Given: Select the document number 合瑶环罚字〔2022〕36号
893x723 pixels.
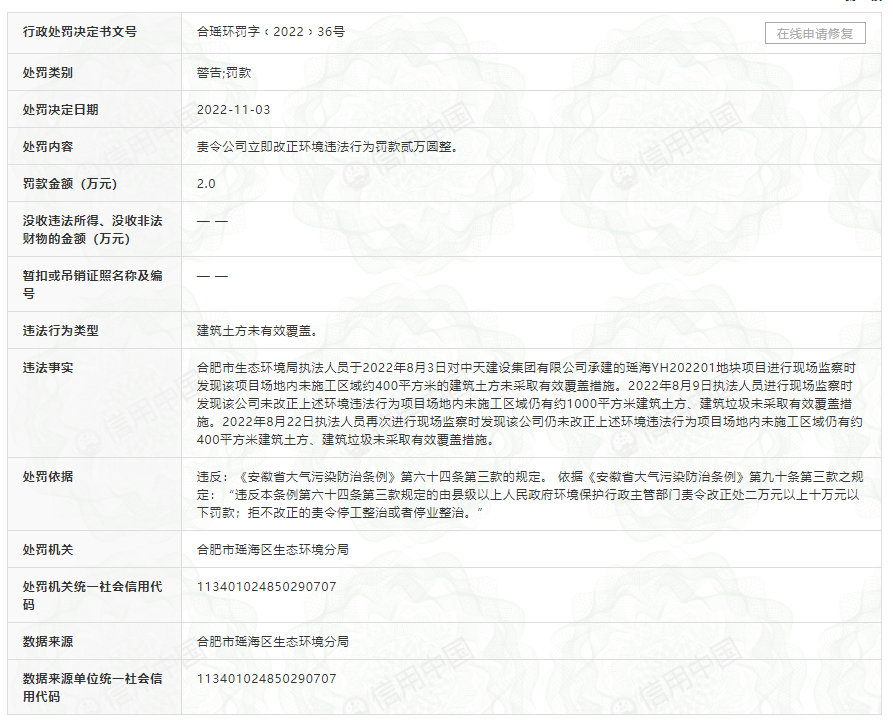Looking at the screenshot, I should pyautogui.click(x=271, y=32).
